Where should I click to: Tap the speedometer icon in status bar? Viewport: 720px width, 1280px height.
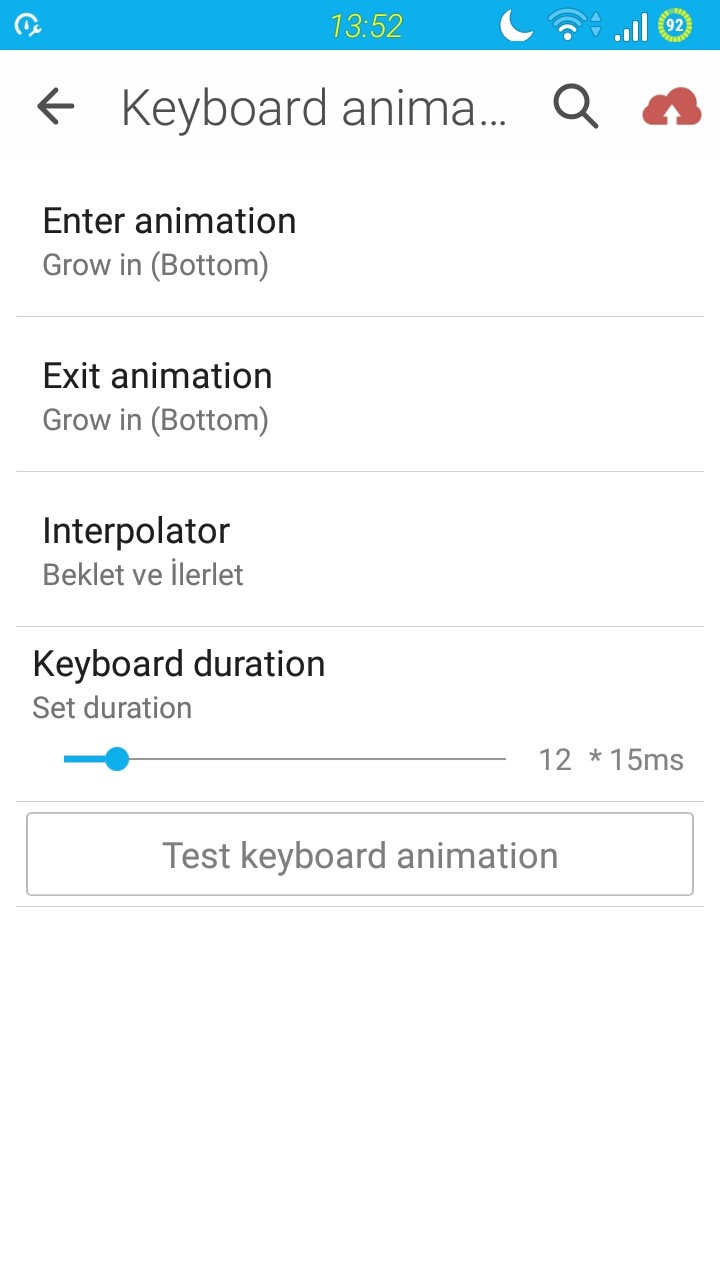[28, 26]
